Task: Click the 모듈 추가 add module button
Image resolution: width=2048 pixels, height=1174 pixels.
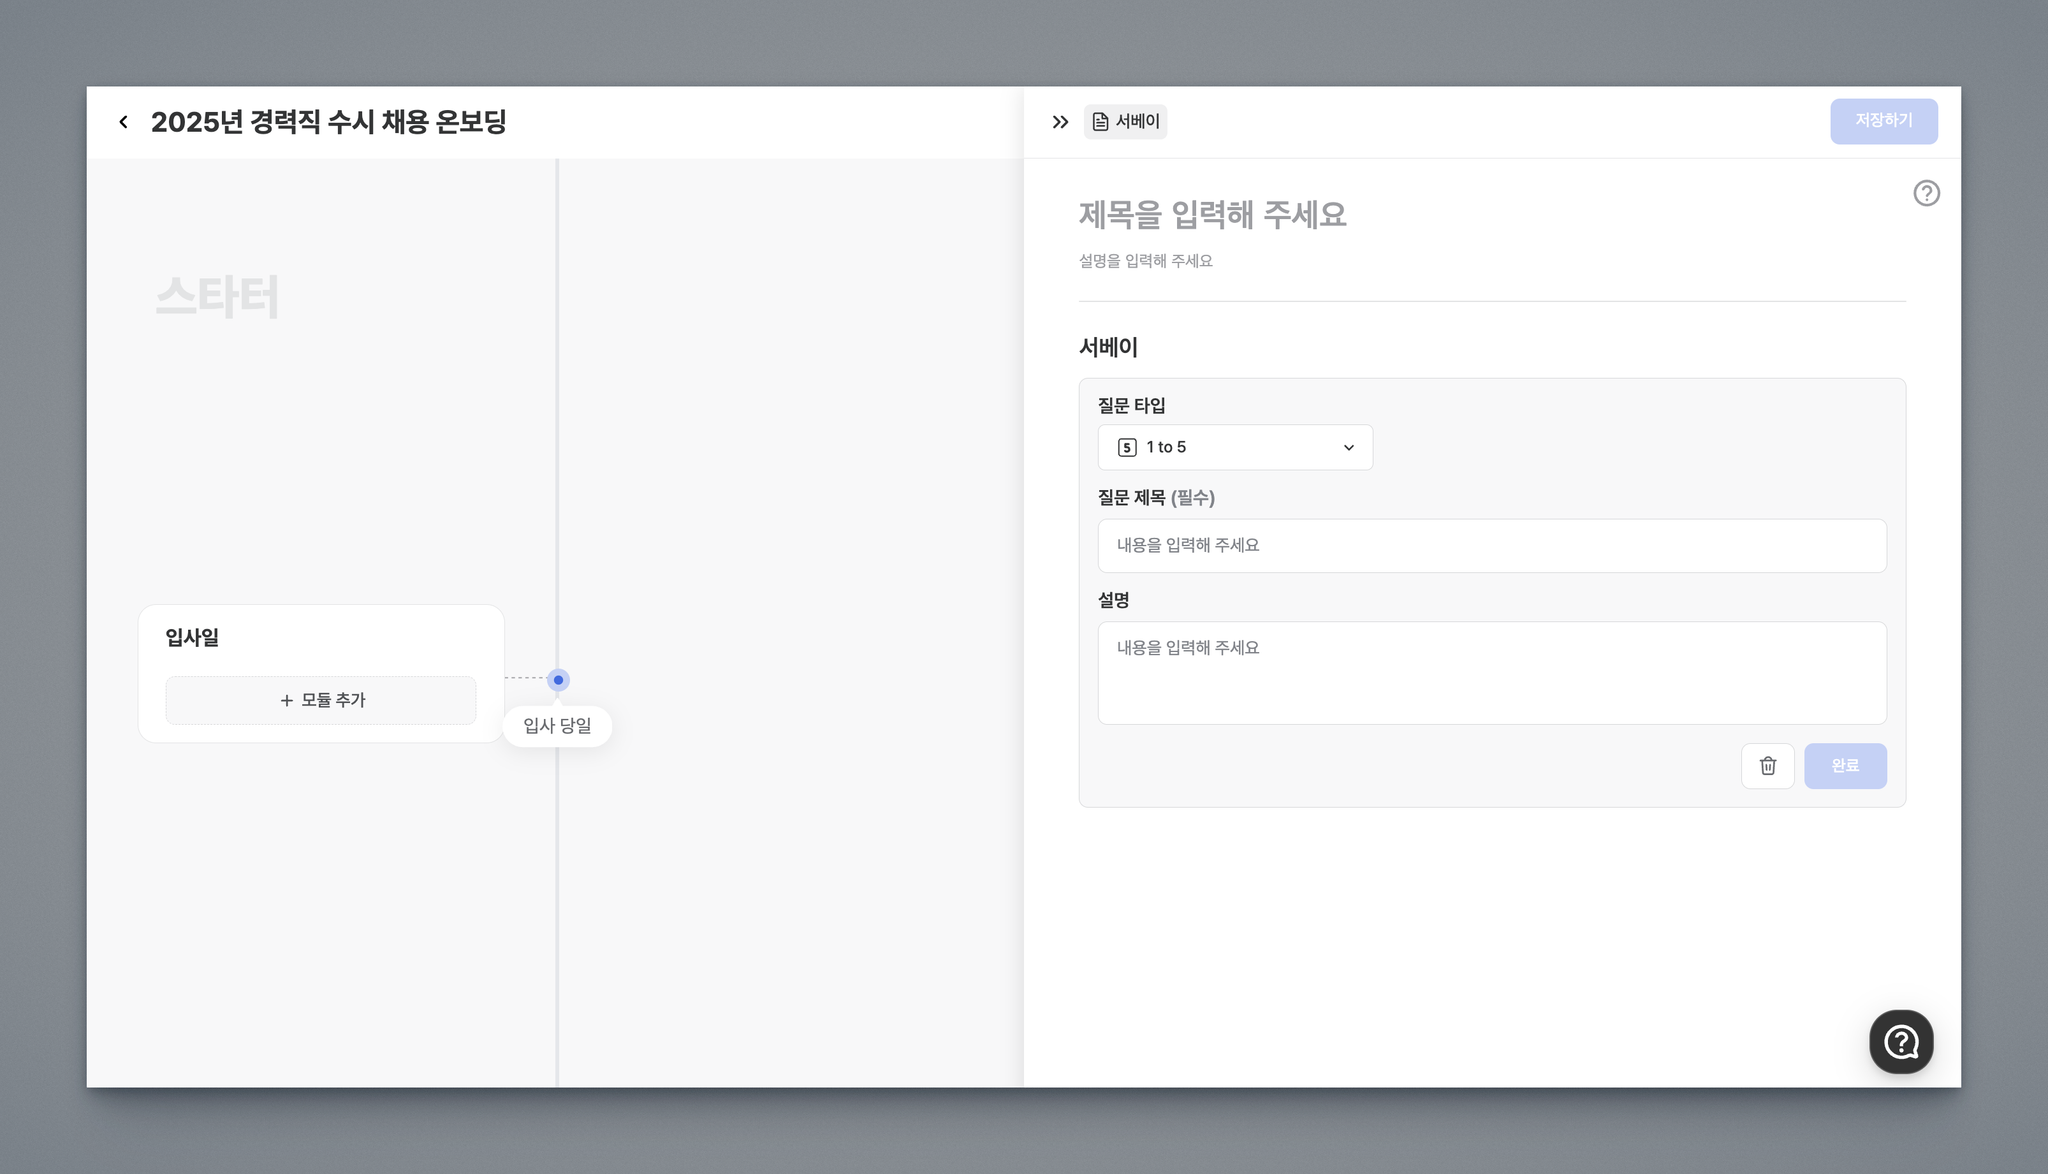Action: 321,701
